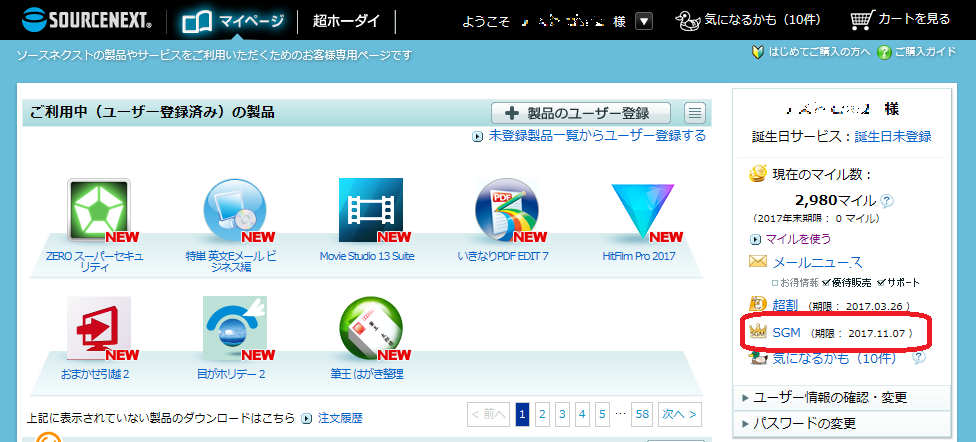976x442 pixels.
Task: Open the 誕生日未登録 link
Action: (x=893, y=137)
